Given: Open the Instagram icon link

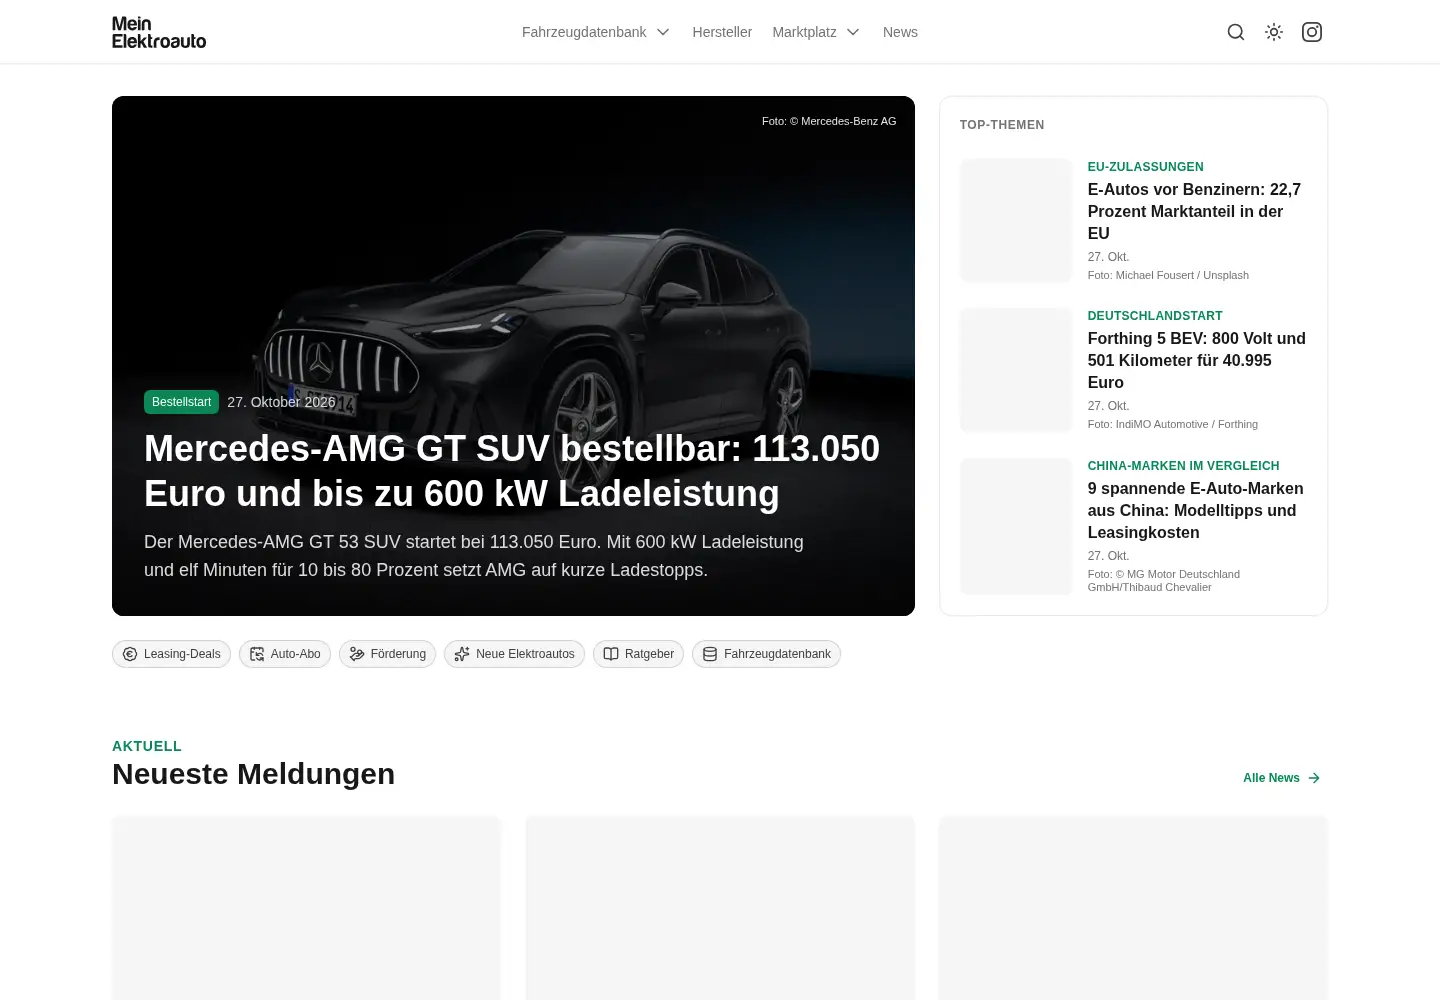Looking at the screenshot, I should click(x=1312, y=32).
